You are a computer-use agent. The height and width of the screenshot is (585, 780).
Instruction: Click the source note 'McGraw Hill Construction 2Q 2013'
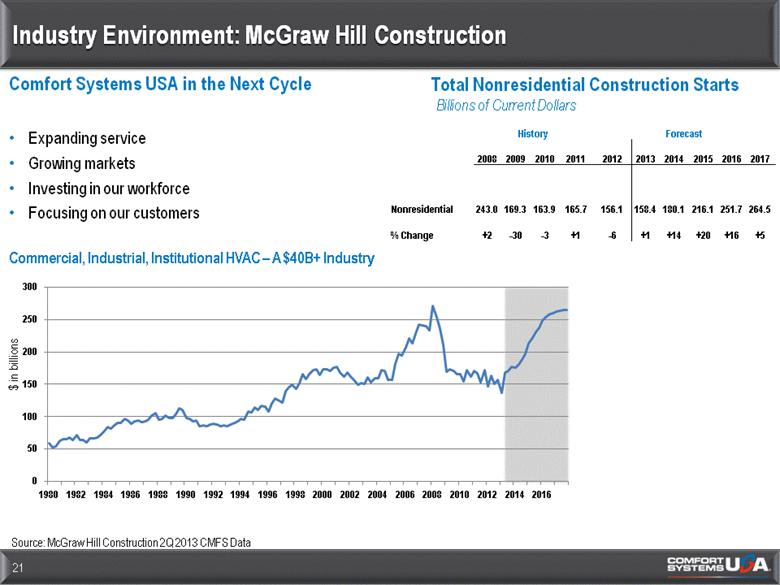pos(130,542)
